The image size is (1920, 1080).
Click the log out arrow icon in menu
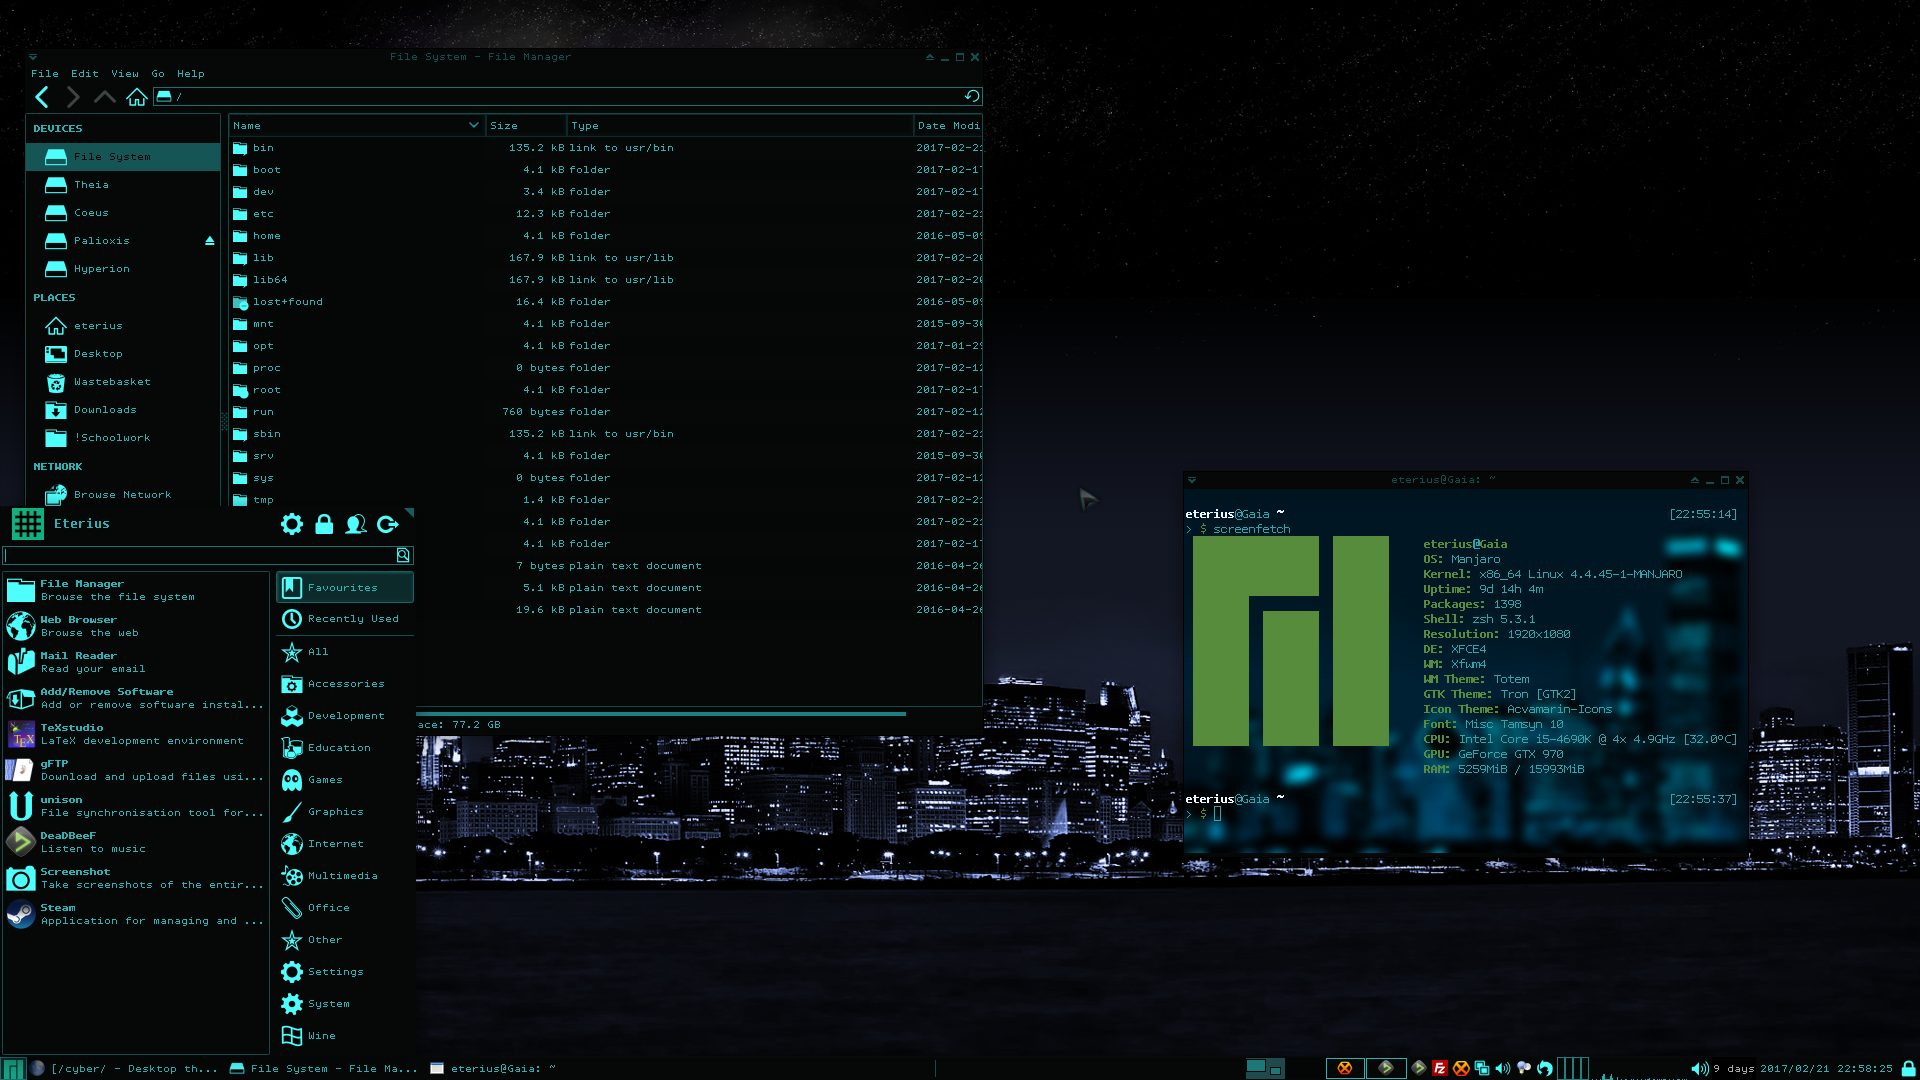388,524
